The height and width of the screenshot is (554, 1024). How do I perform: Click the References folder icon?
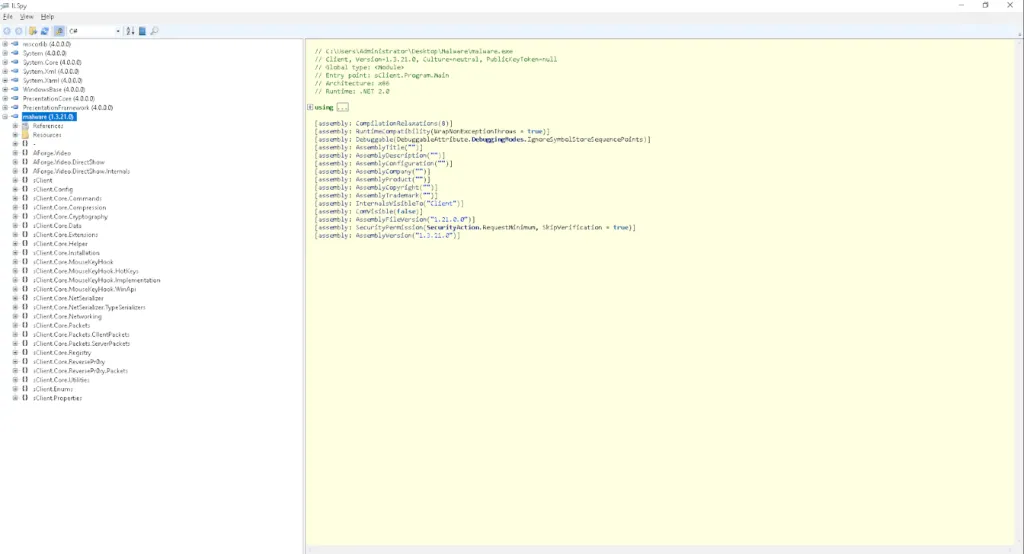point(25,125)
